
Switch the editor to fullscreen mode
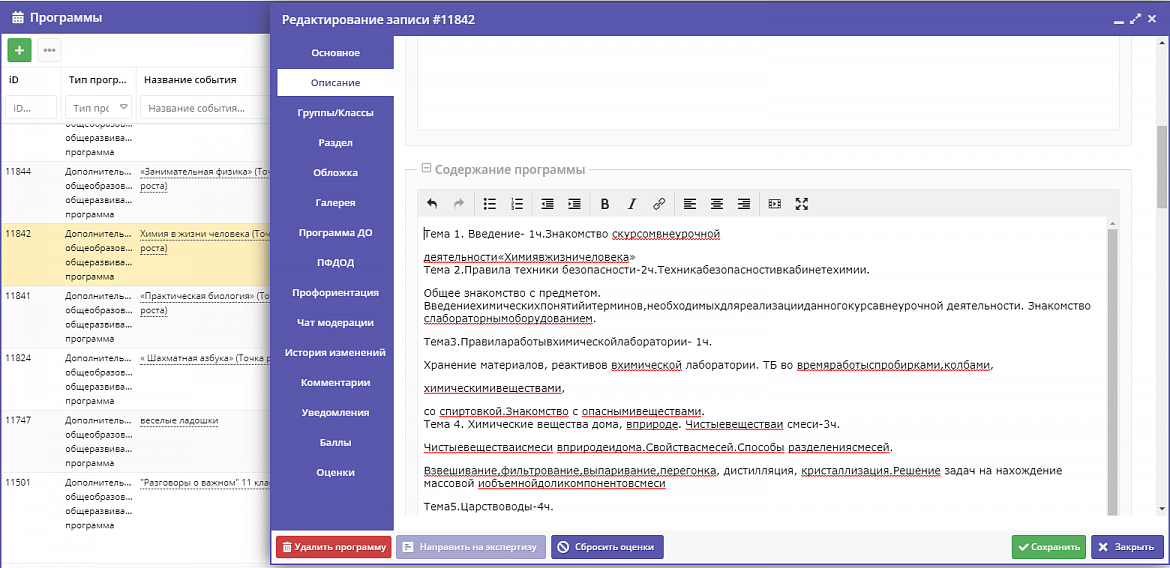[802, 203]
